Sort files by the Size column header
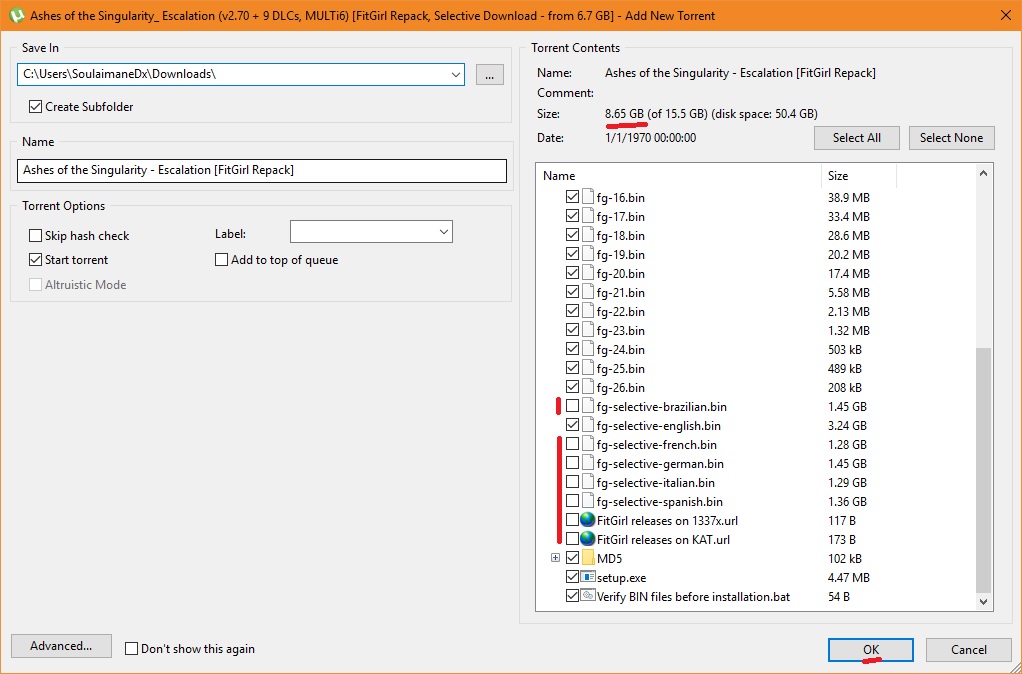This screenshot has height=674, width=1022. 858,176
